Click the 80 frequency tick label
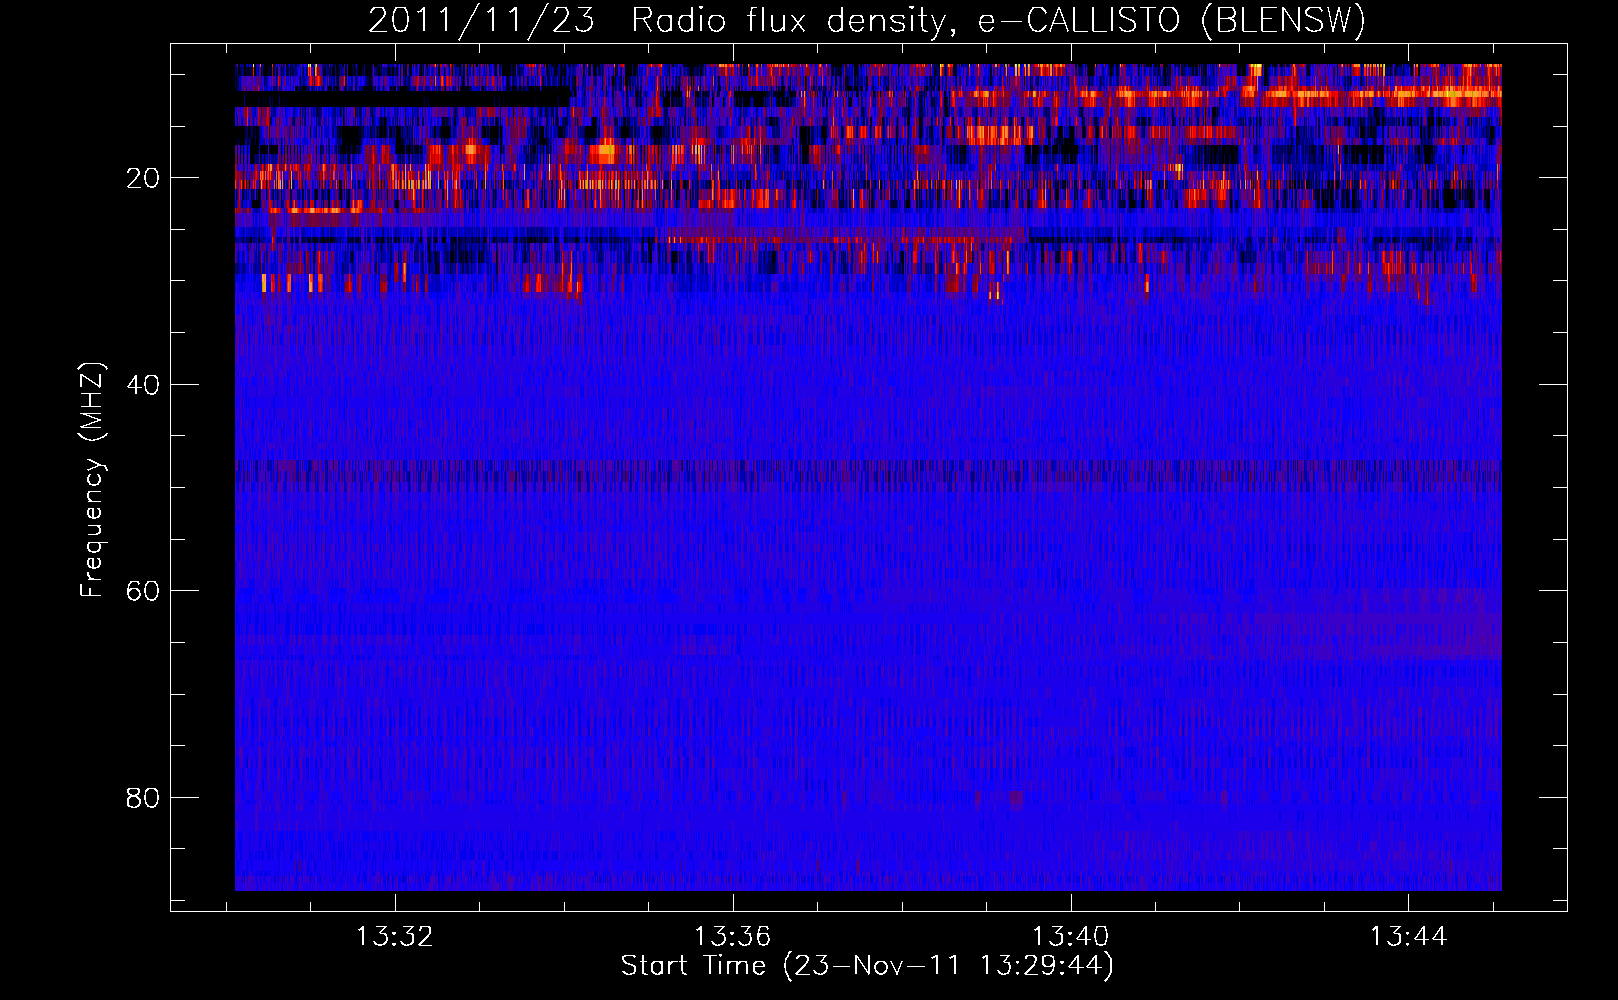Image resolution: width=1618 pixels, height=1000 pixels. (x=143, y=798)
